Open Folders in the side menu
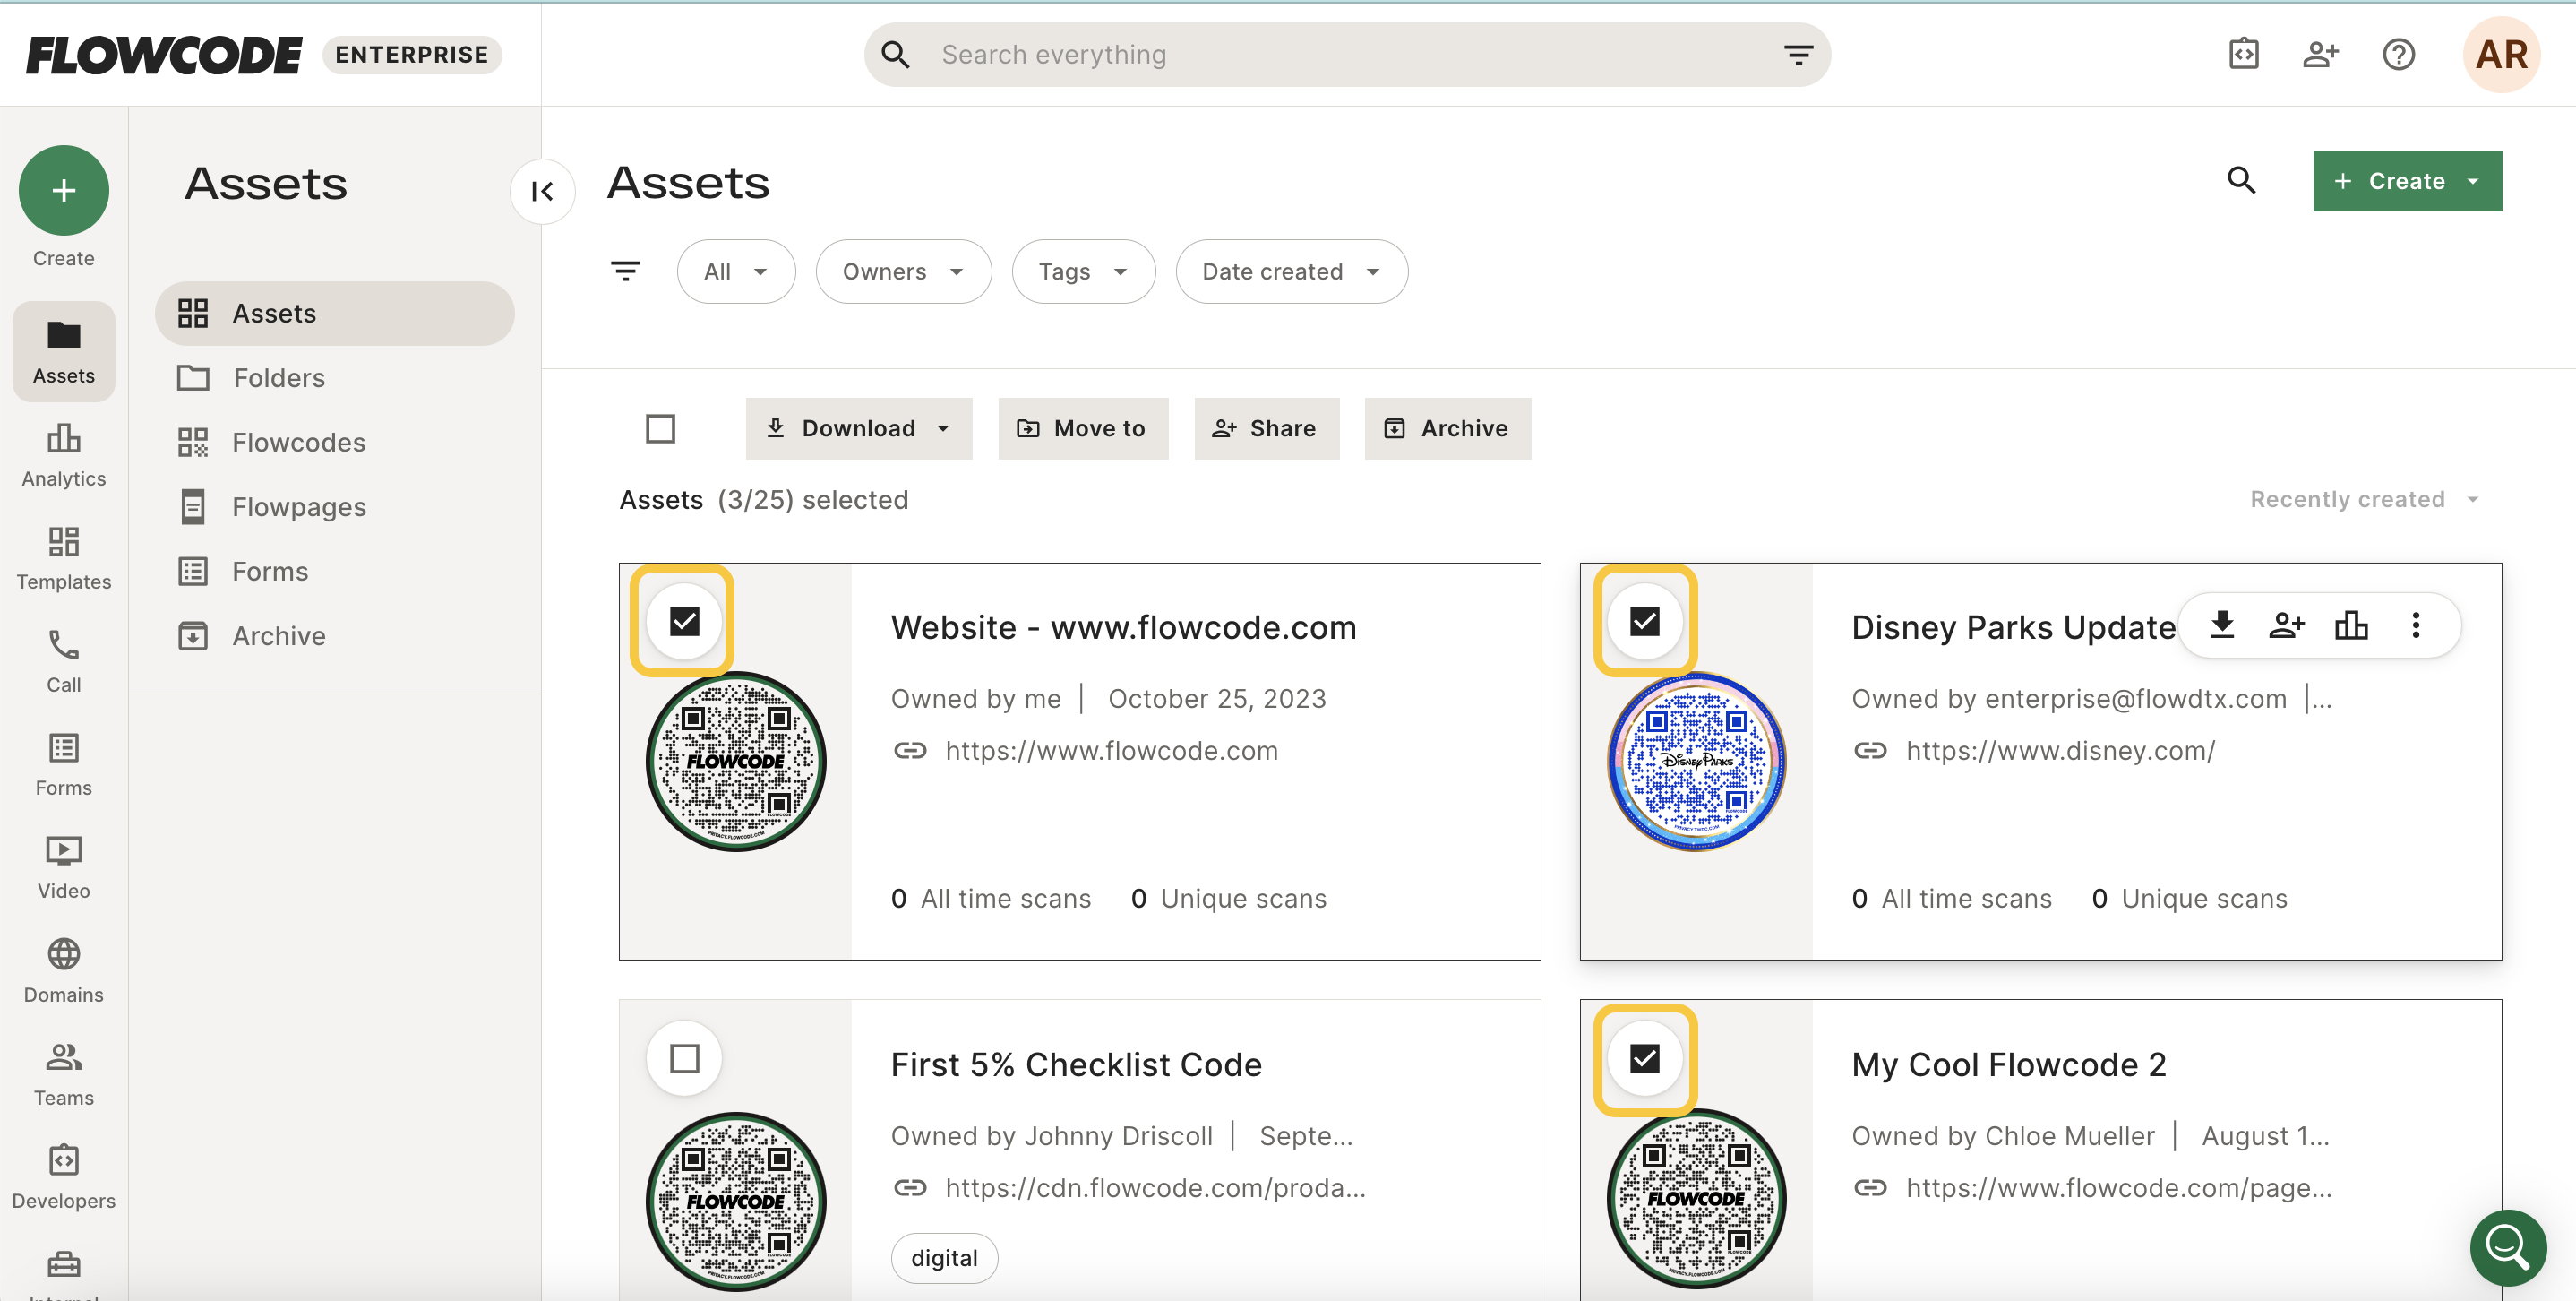The image size is (2576, 1301). tap(334, 378)
